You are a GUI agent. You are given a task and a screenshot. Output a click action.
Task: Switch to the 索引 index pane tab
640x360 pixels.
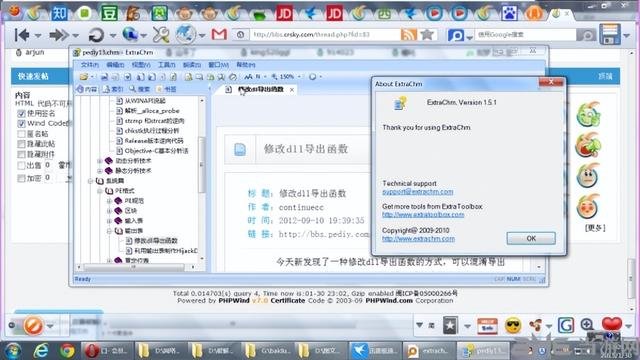click(x=113, y=89)
